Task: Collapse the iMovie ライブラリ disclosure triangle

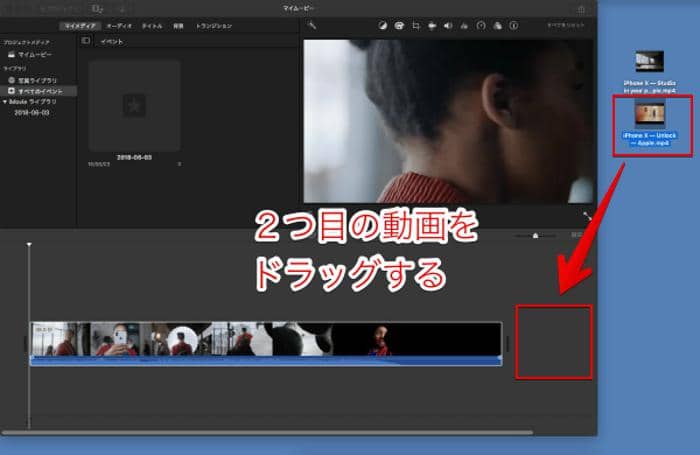Action: tap(5, 102)
